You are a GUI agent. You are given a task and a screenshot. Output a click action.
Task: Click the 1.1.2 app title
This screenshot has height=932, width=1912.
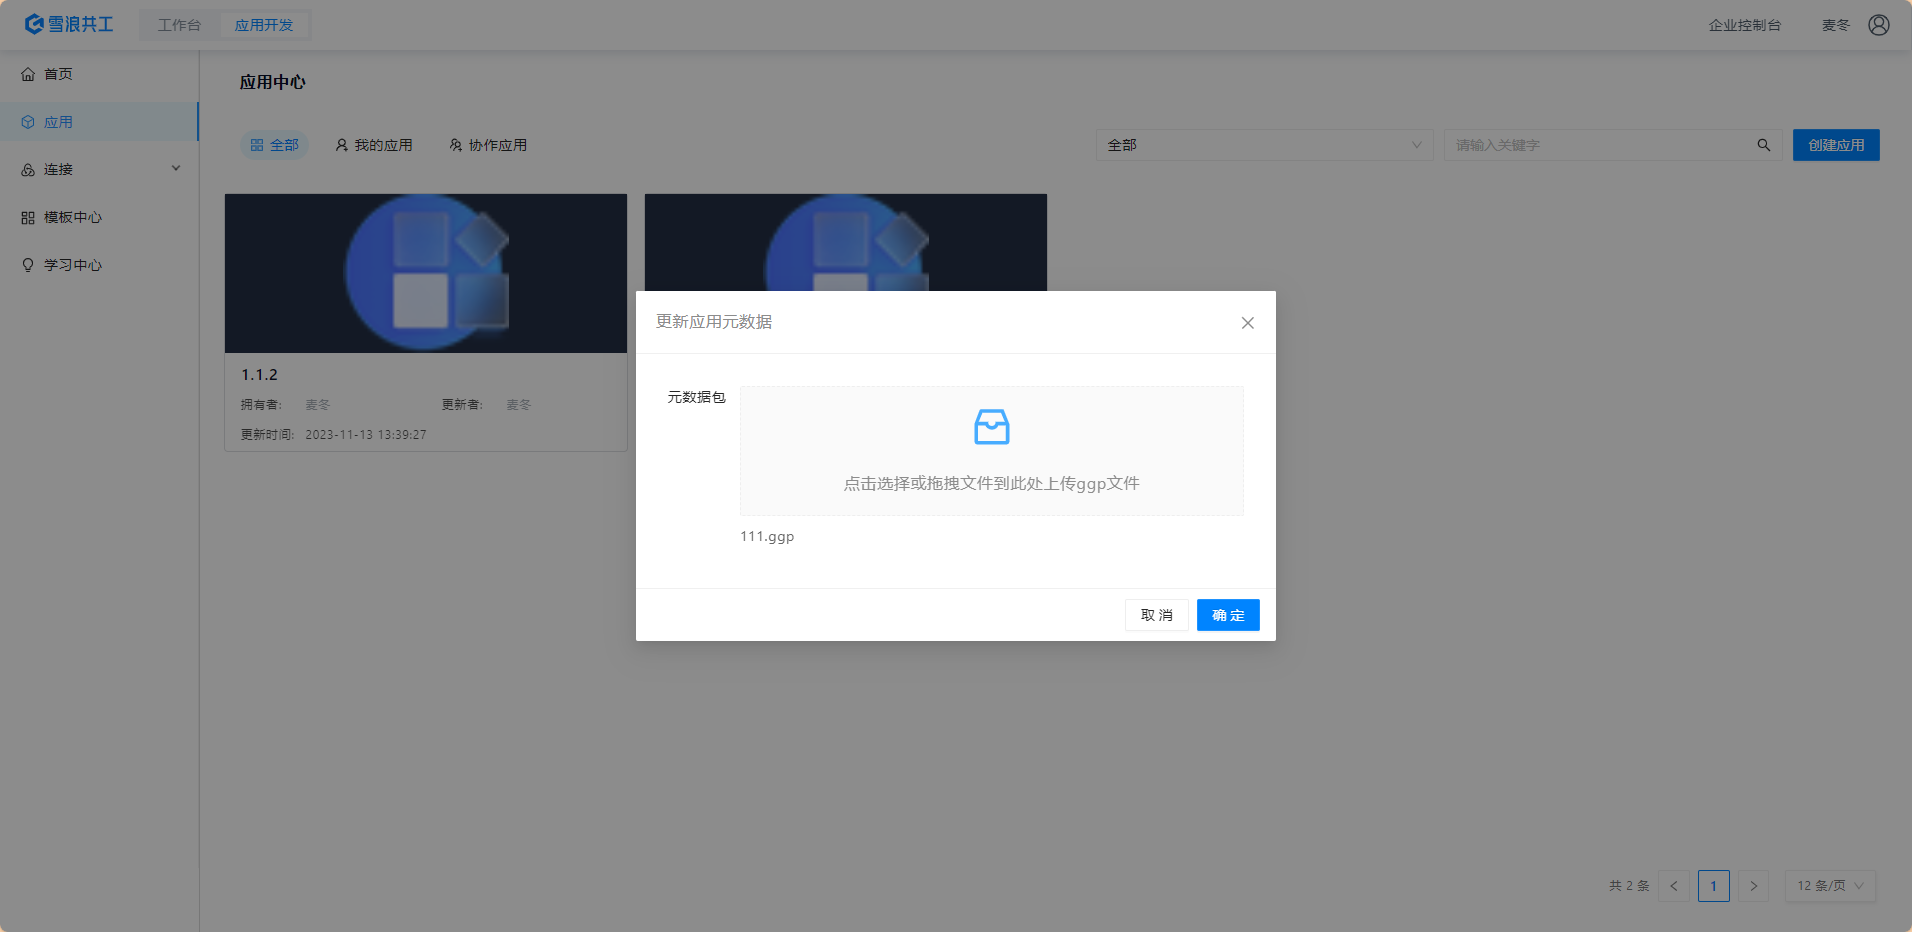click(259, 375)
